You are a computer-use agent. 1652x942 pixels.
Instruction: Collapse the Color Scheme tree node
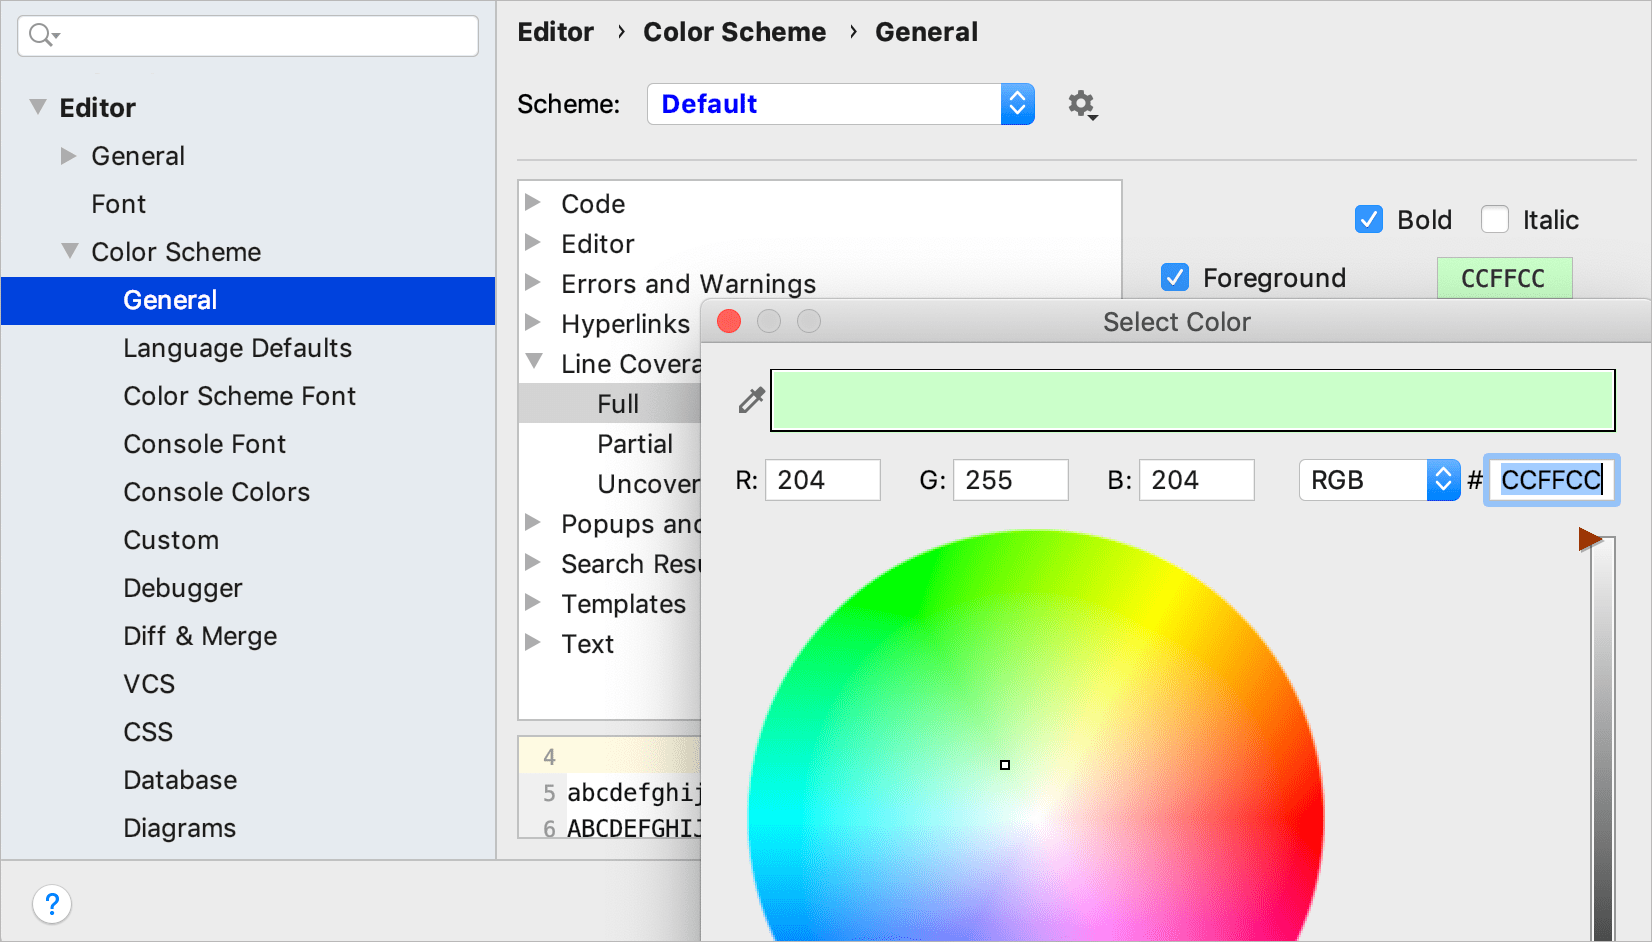(69, 251)
